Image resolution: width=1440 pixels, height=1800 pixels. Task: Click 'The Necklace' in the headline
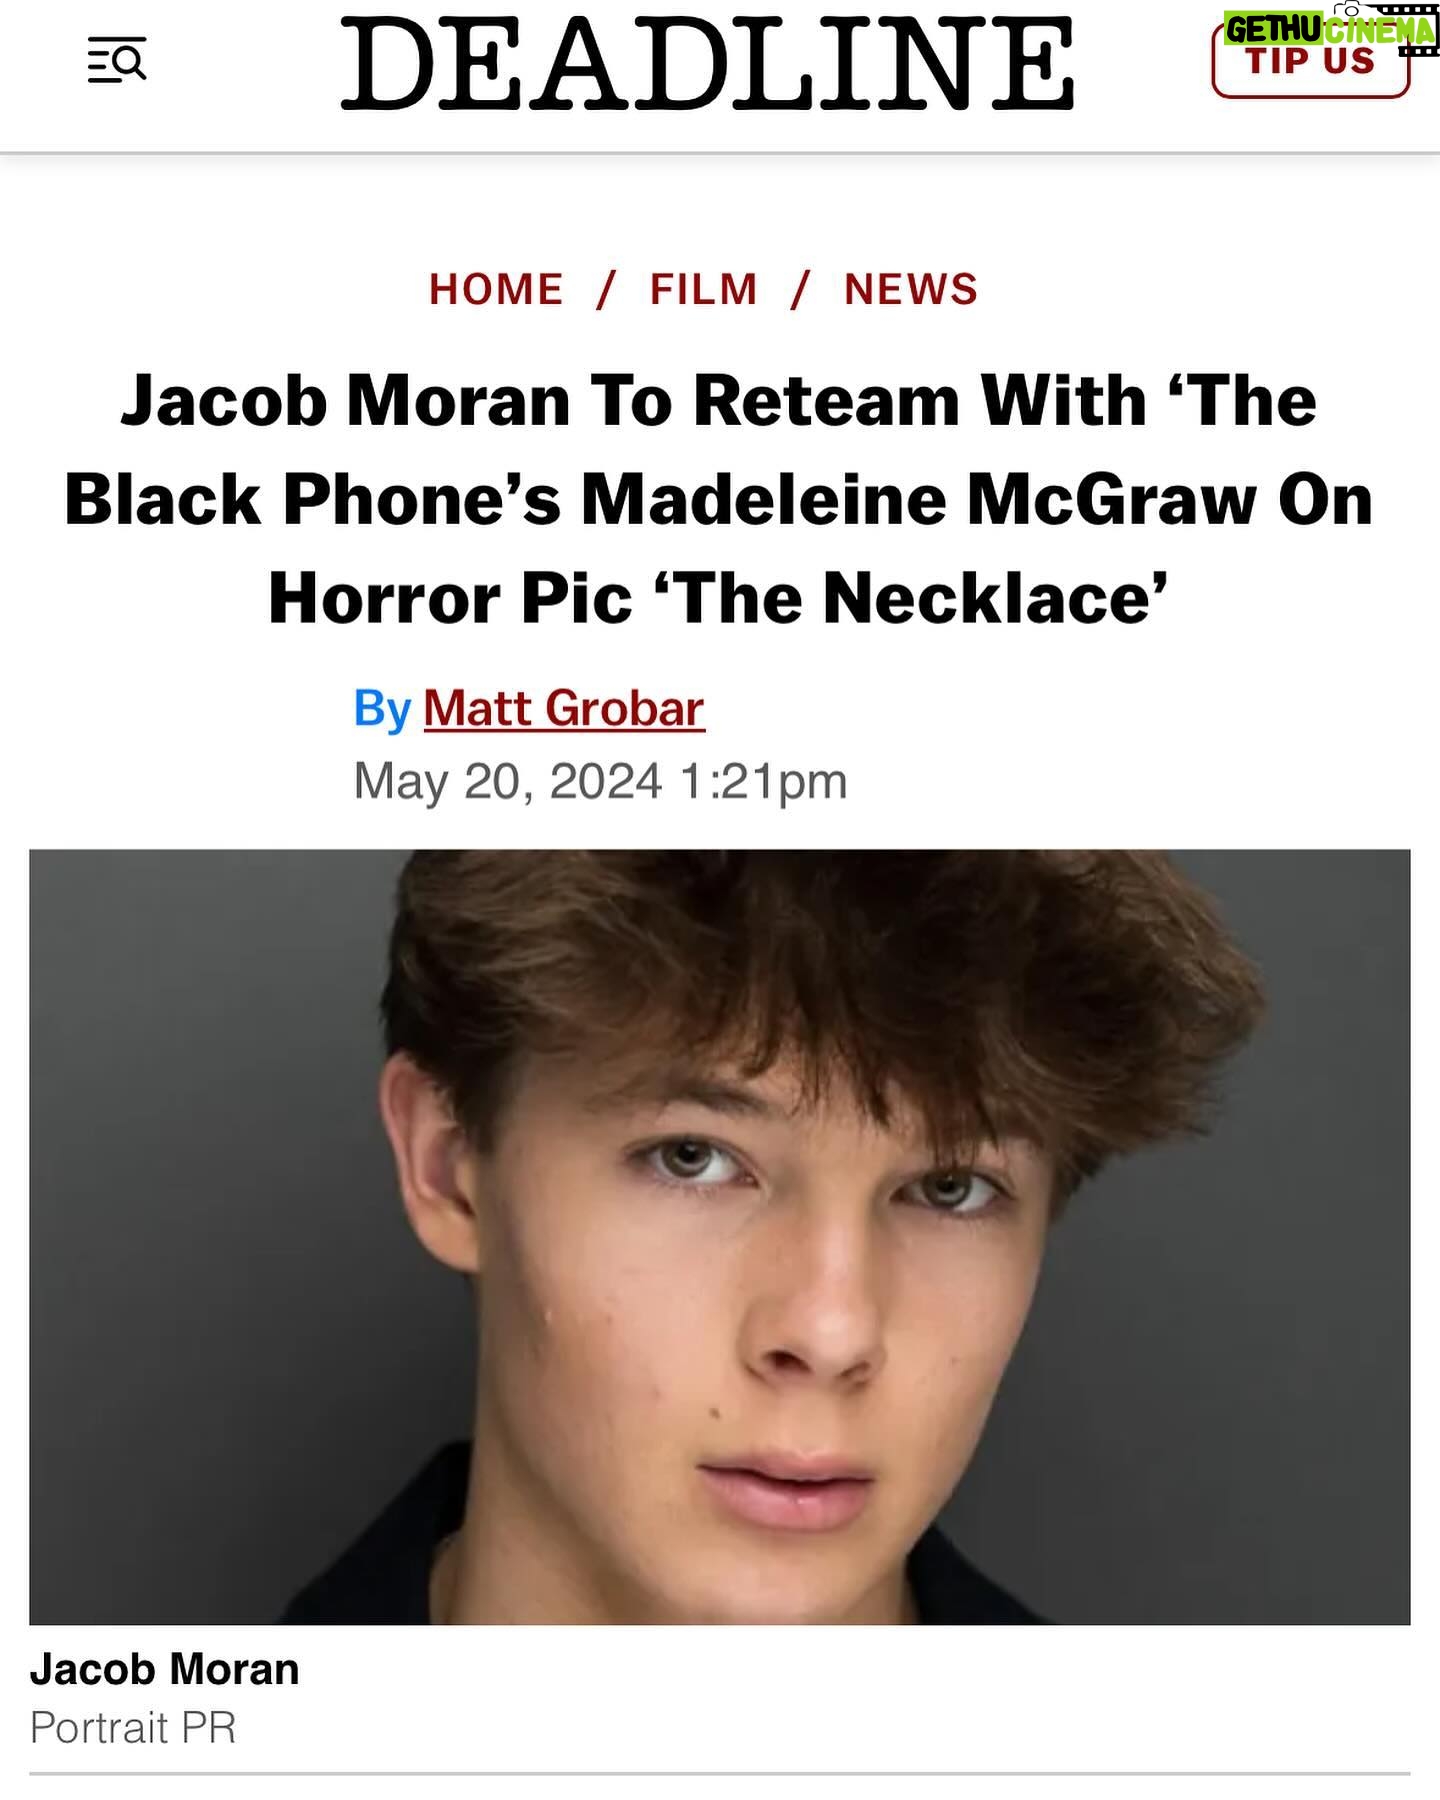coord(910,598)
